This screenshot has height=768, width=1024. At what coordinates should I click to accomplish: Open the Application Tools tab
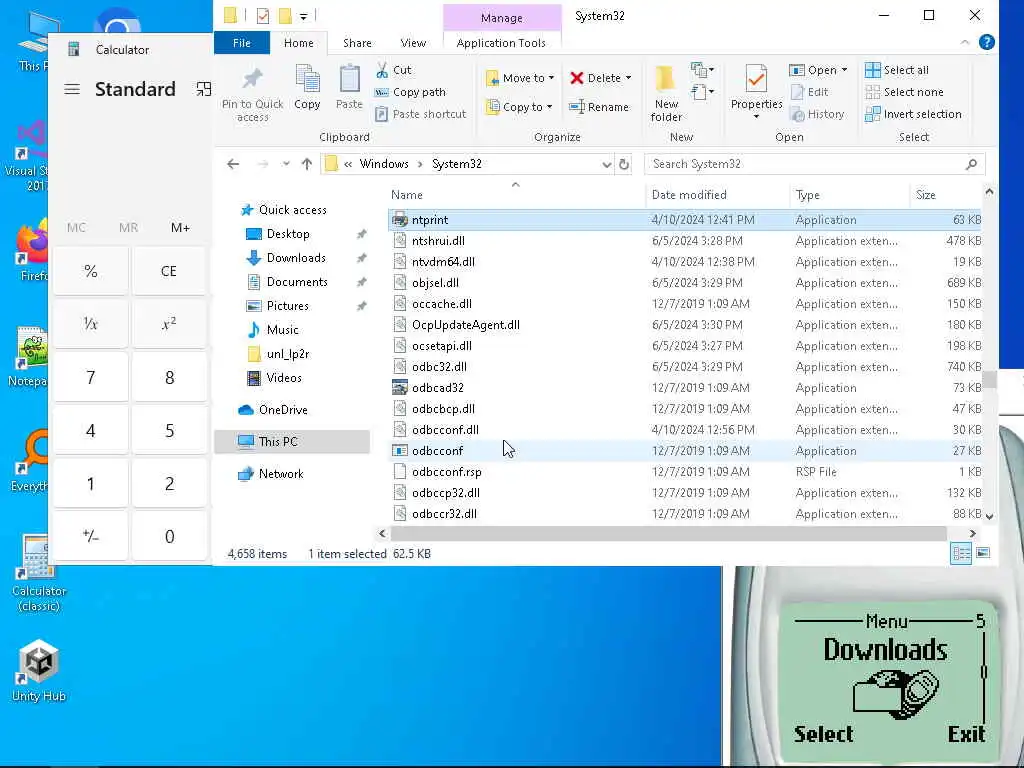[501, 43]
